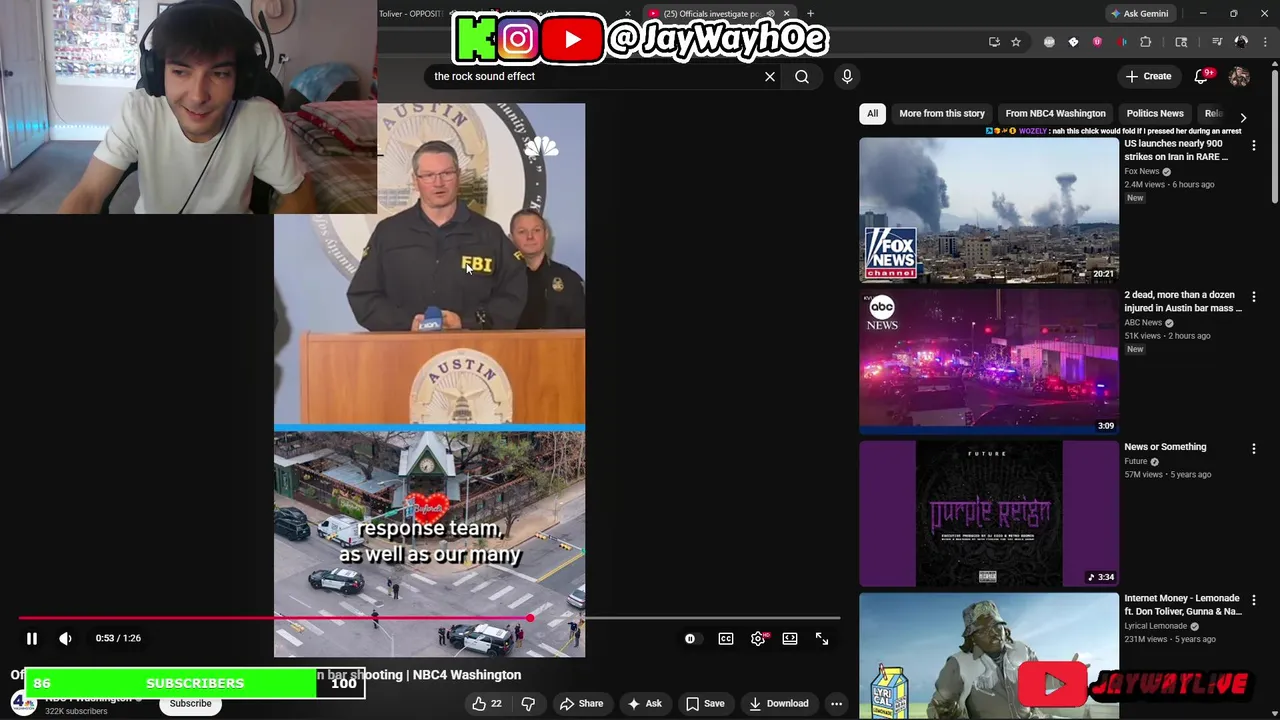
Task: Open options menu for Fox News video
Action: click(1254, 146)
